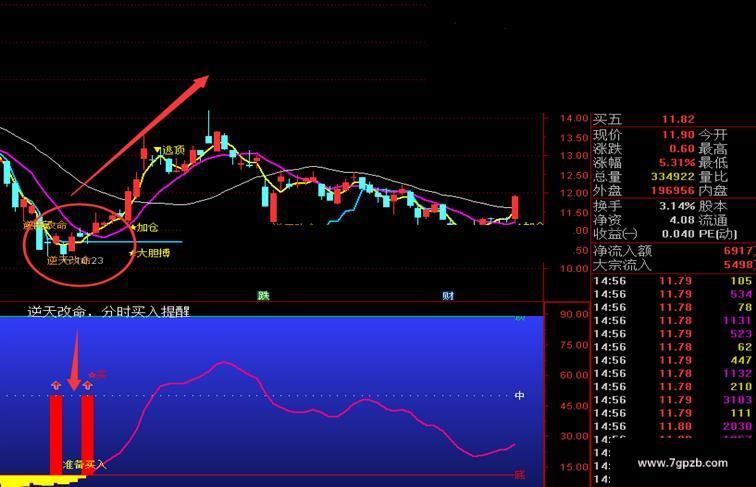Click the 逃顶 sell-signal marker on the chart

(170, 150)
